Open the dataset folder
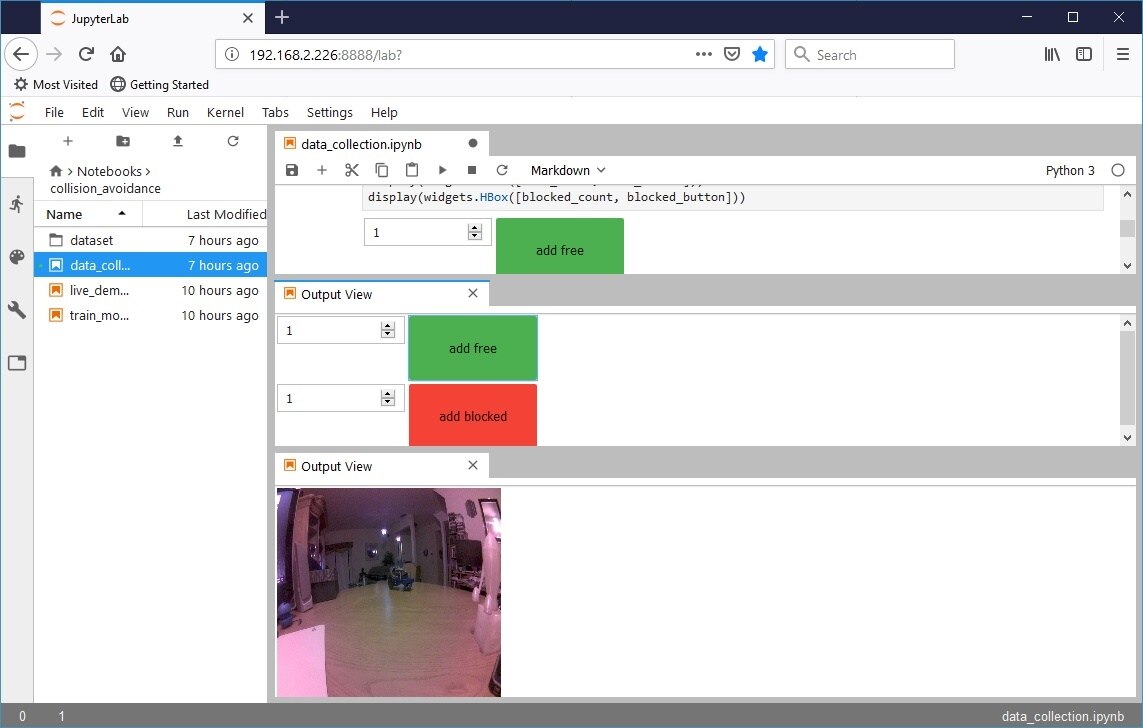The image size is (1143, 728). click(91, 240)
